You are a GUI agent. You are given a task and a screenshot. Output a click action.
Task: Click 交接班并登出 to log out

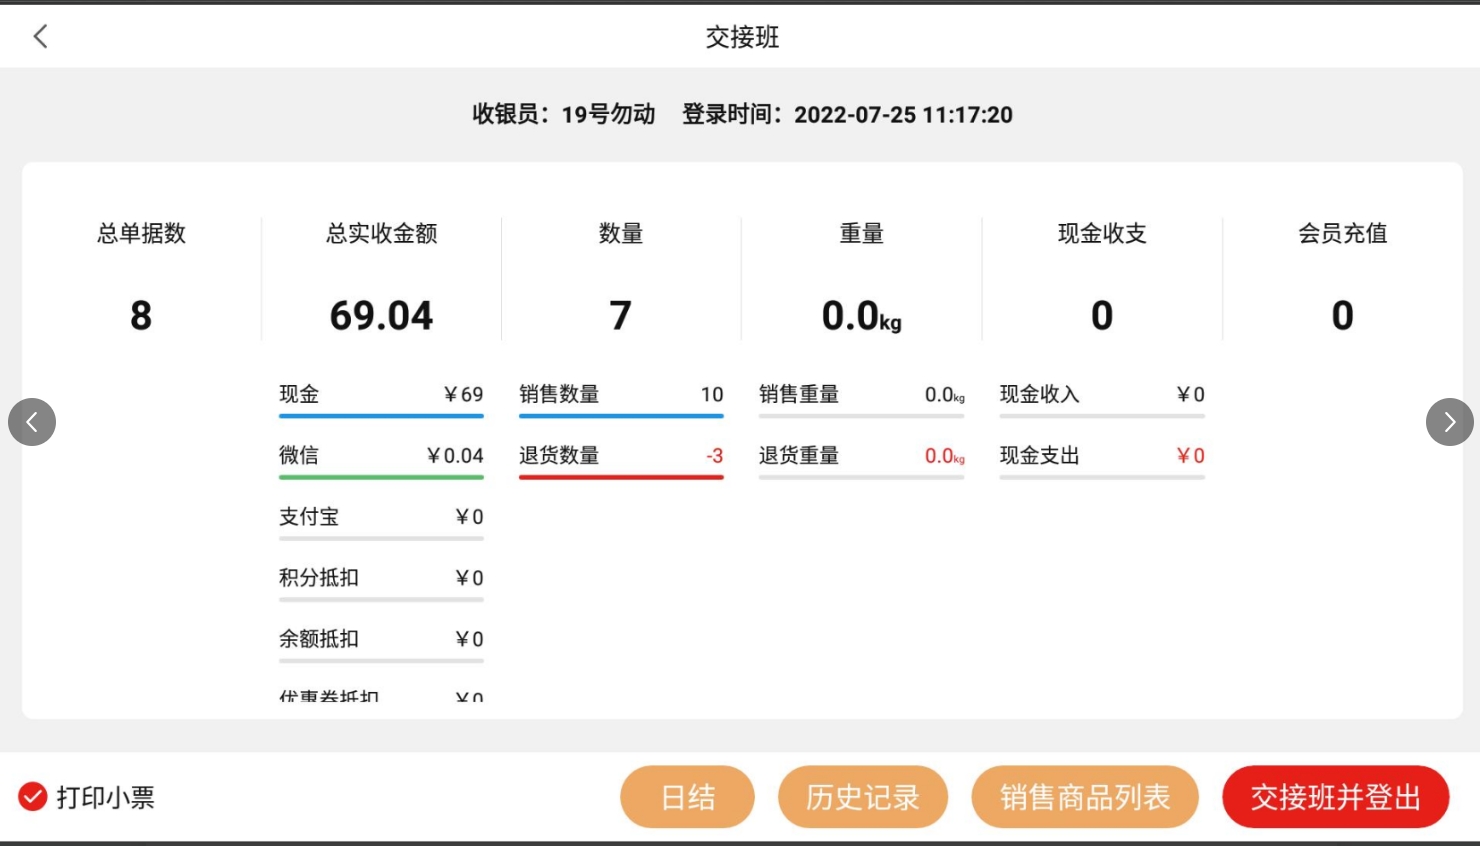(x=1335, y=797)
